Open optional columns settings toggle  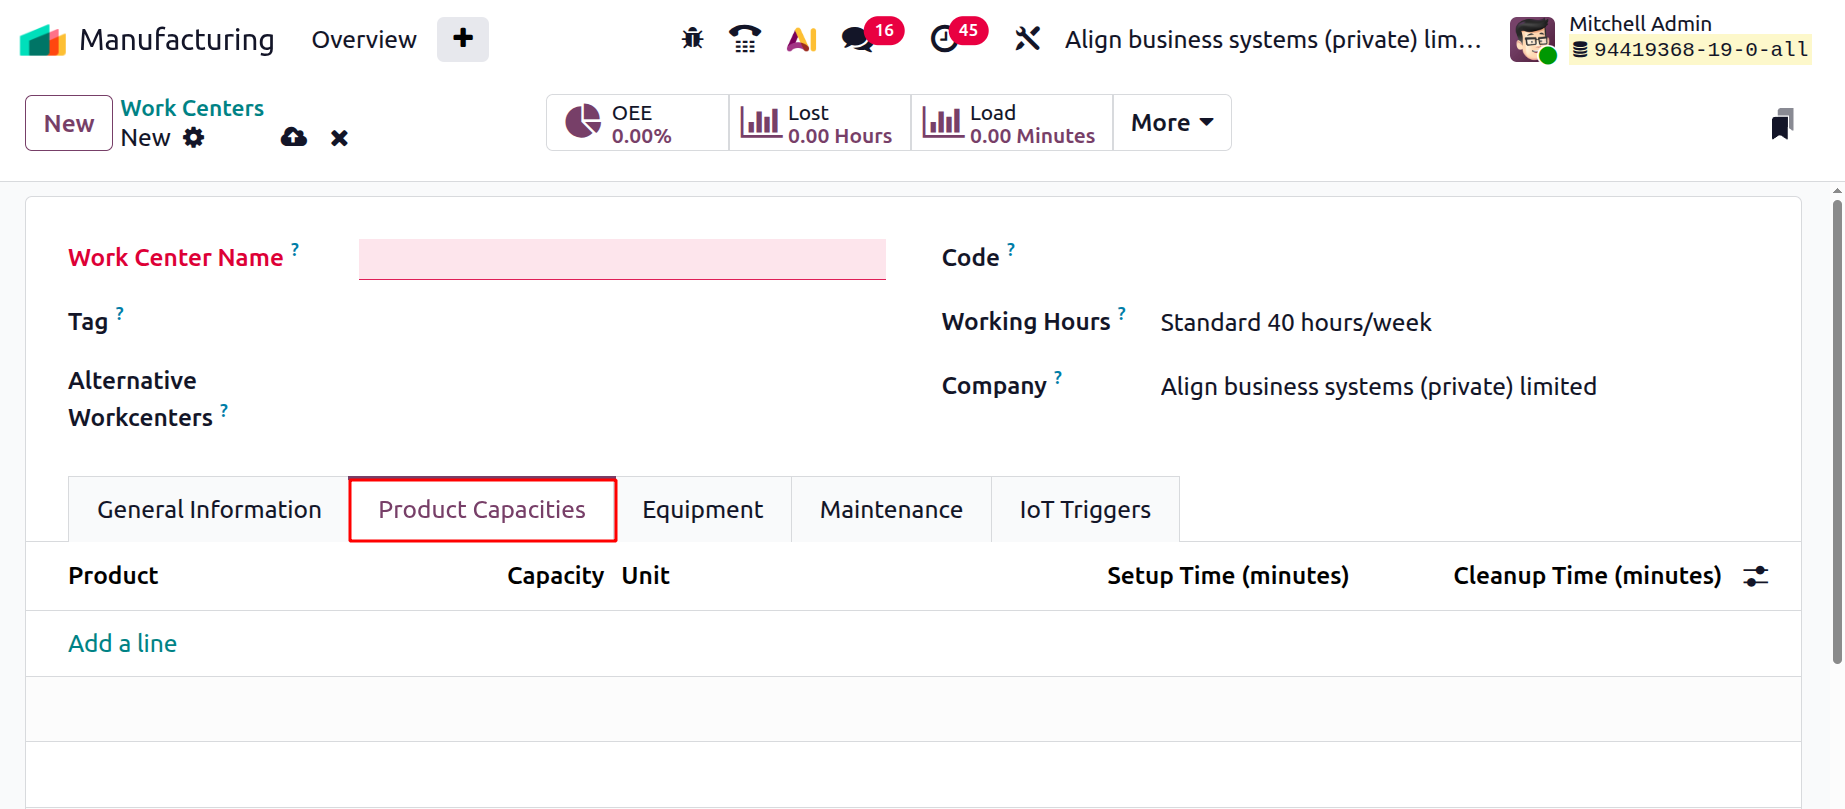point(1756,576)
